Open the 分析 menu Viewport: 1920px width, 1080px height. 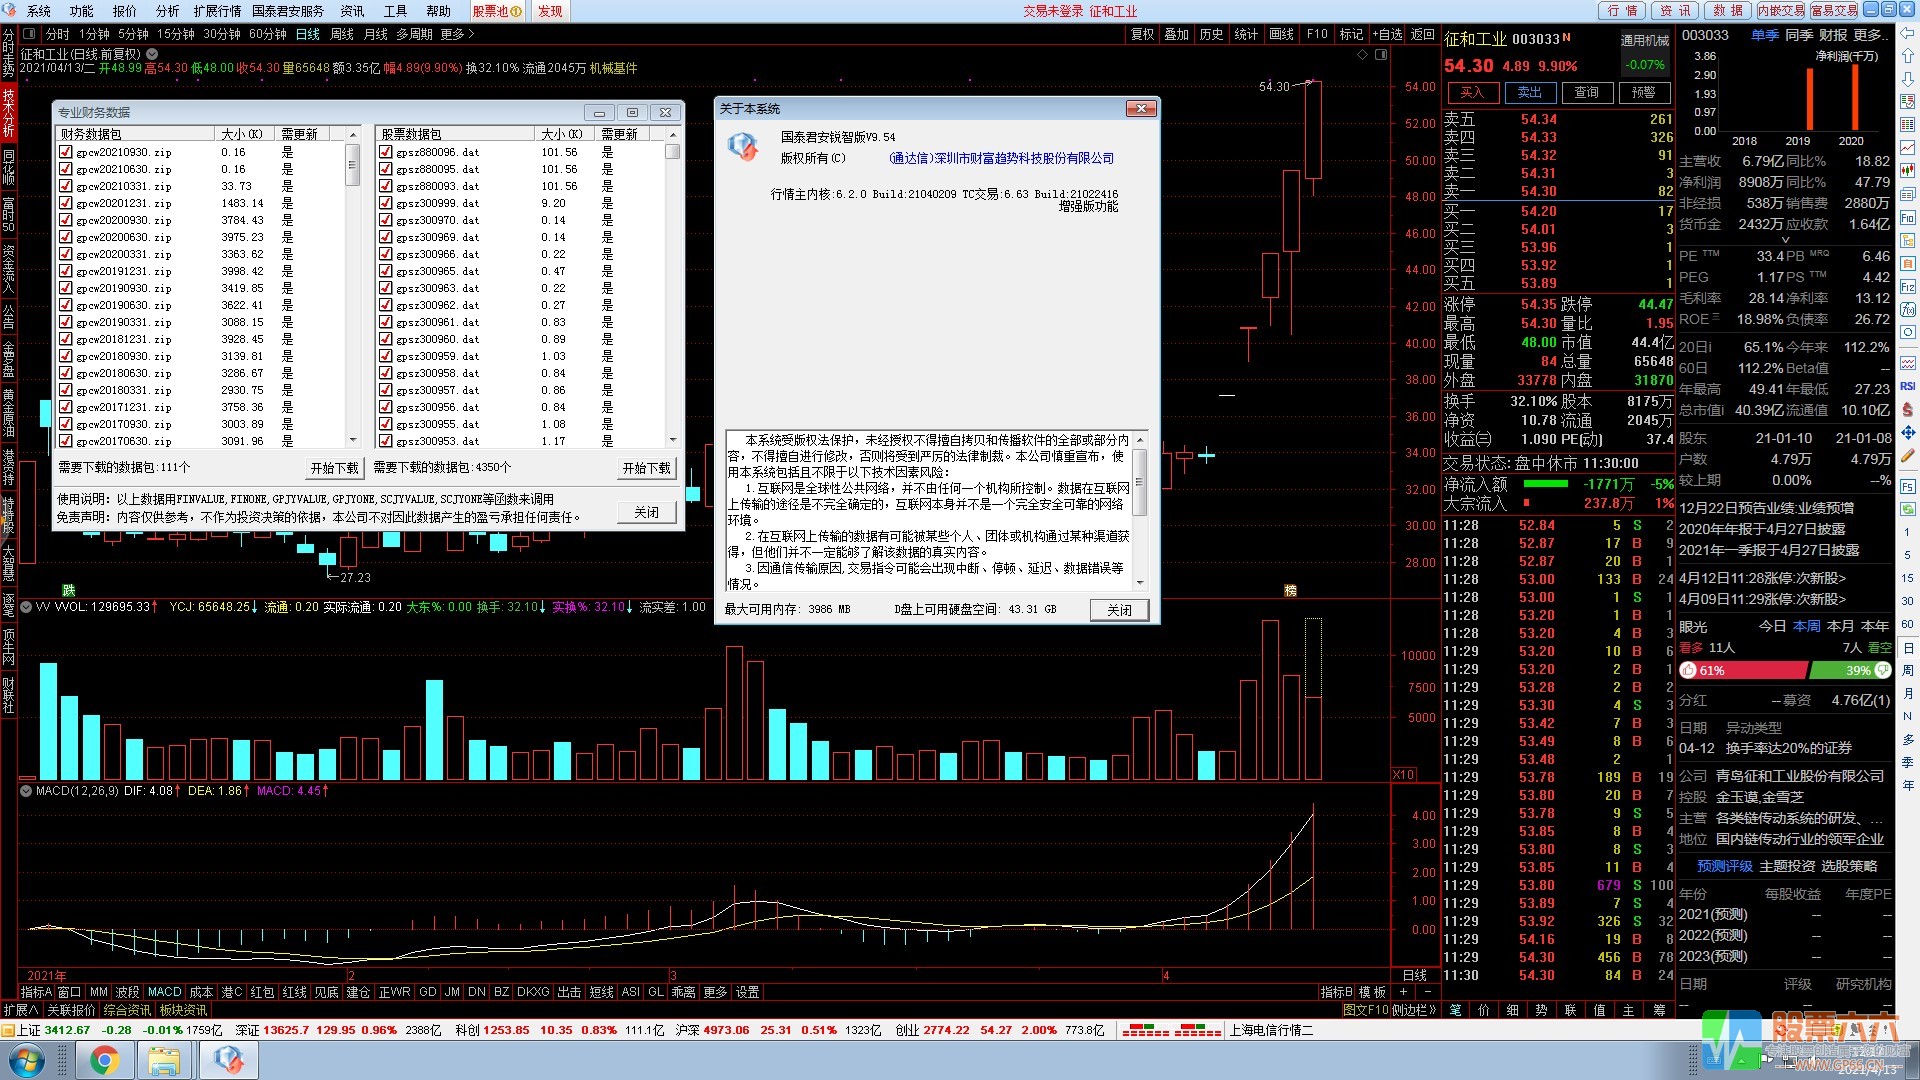coord(167,11)
